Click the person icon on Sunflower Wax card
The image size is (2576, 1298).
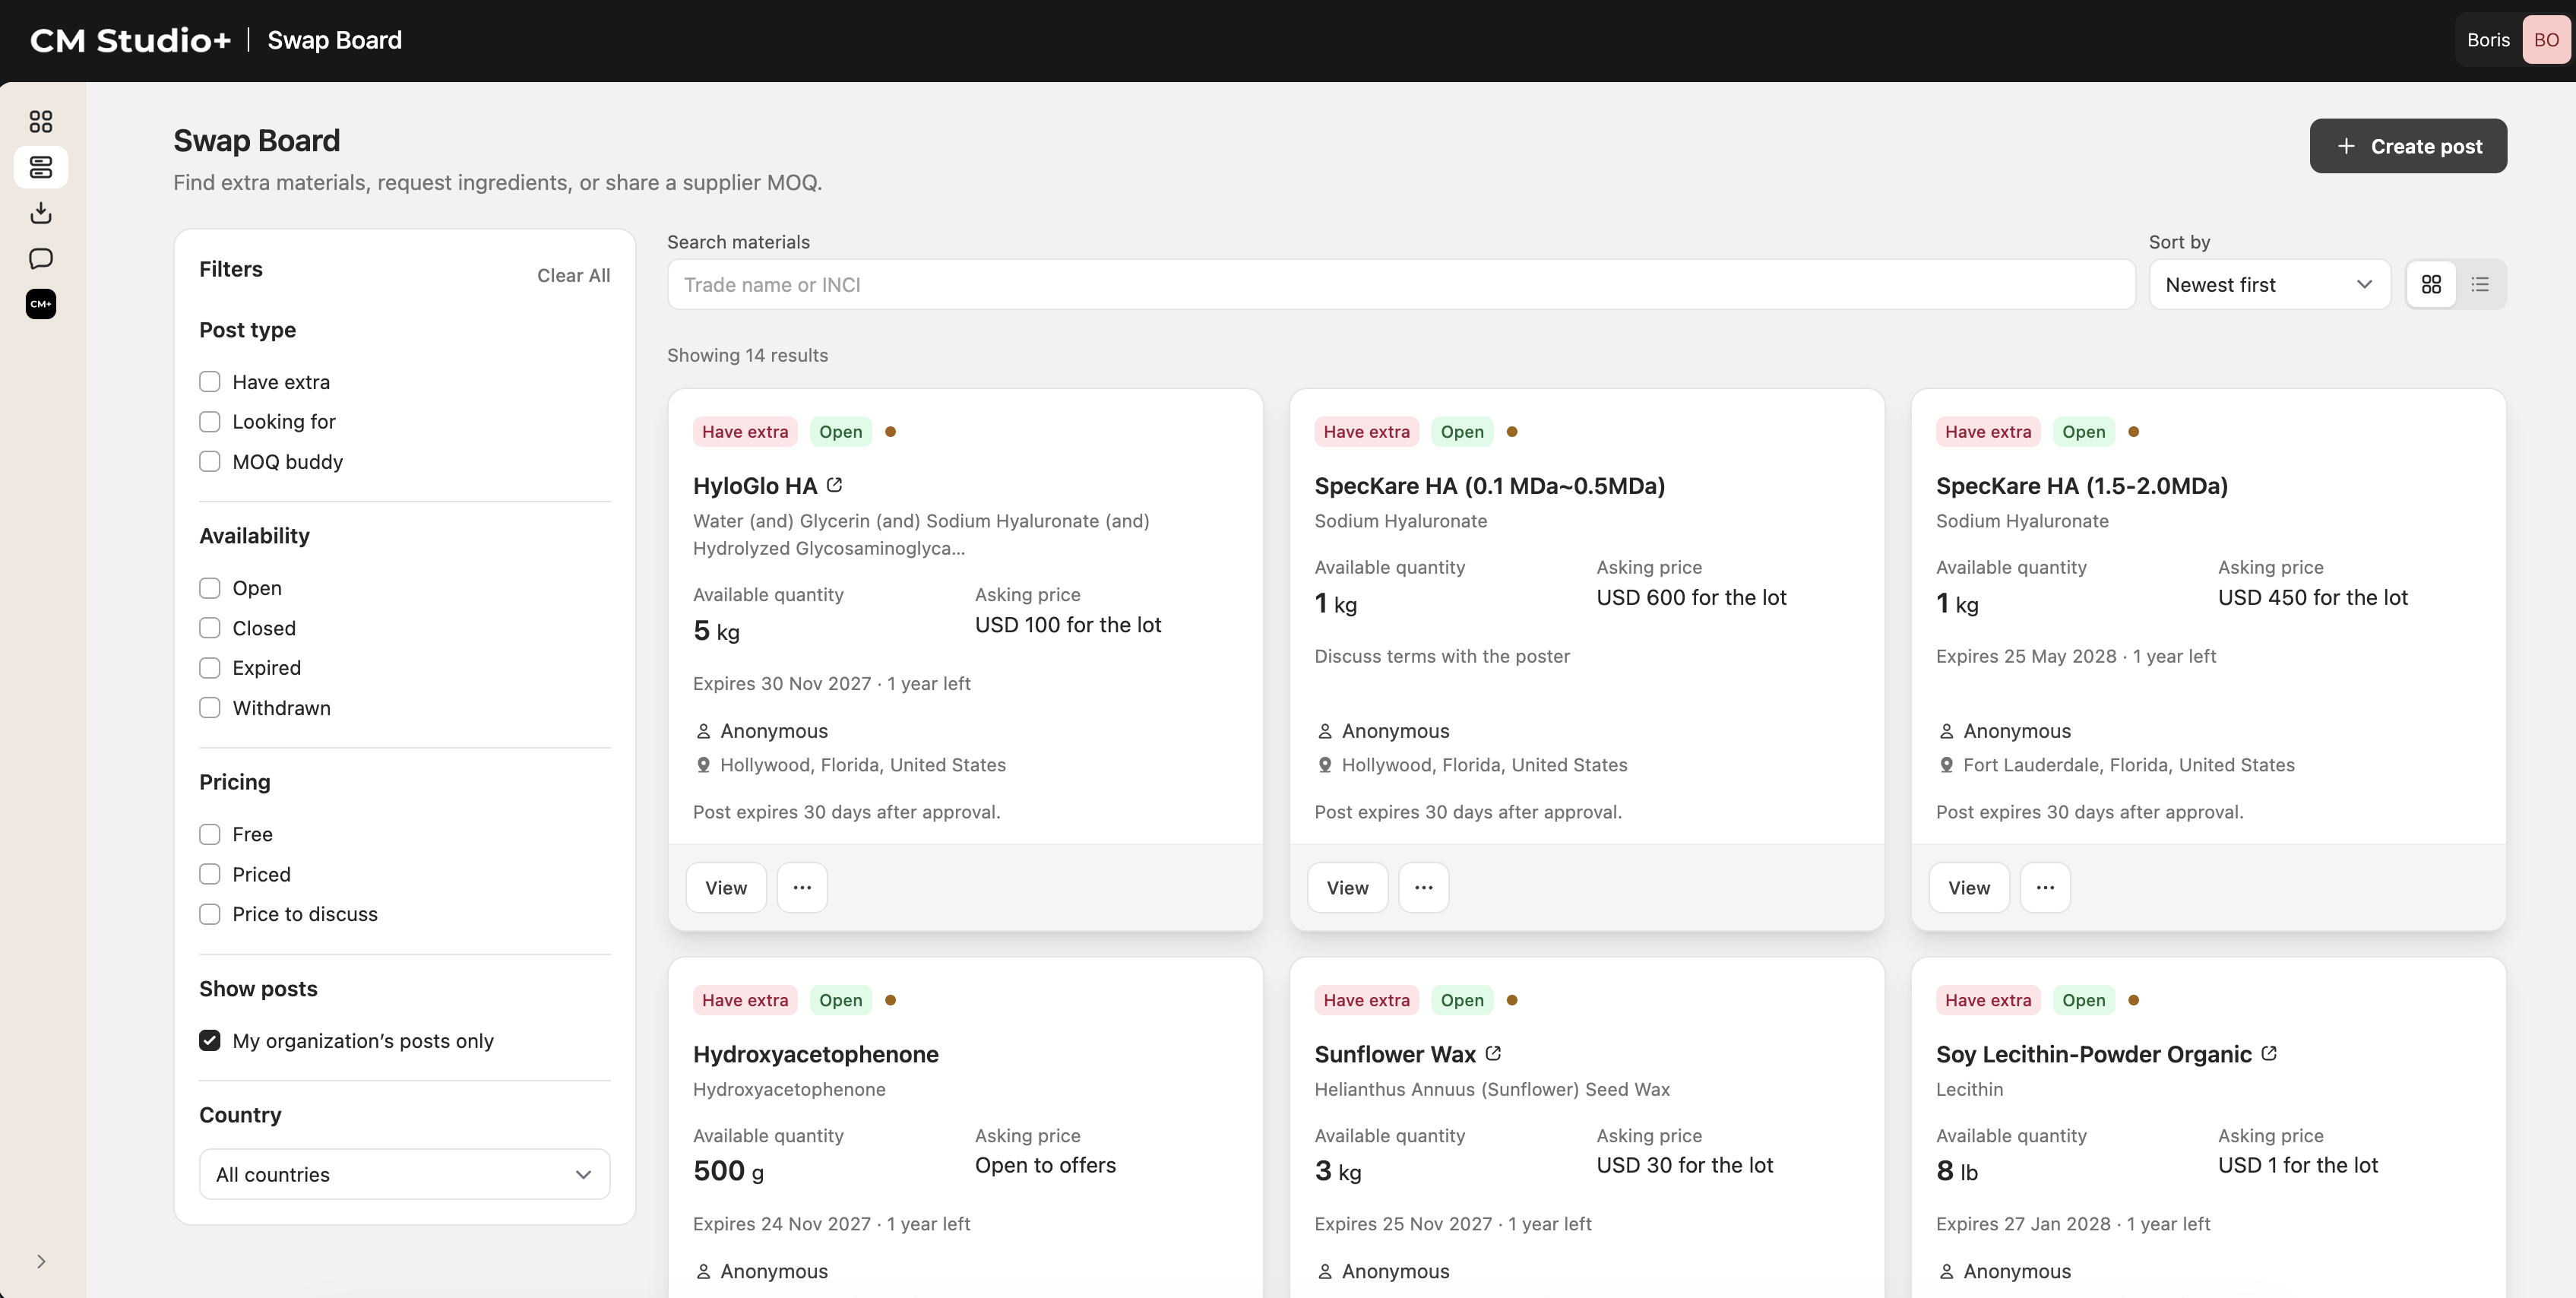1325,1271
